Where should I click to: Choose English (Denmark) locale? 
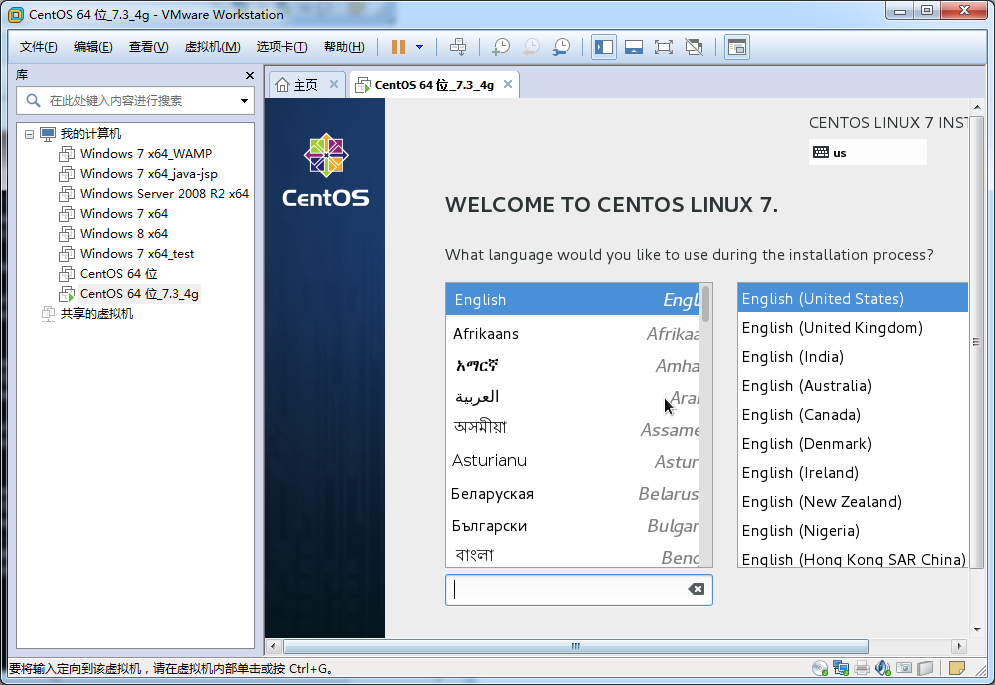853,444
